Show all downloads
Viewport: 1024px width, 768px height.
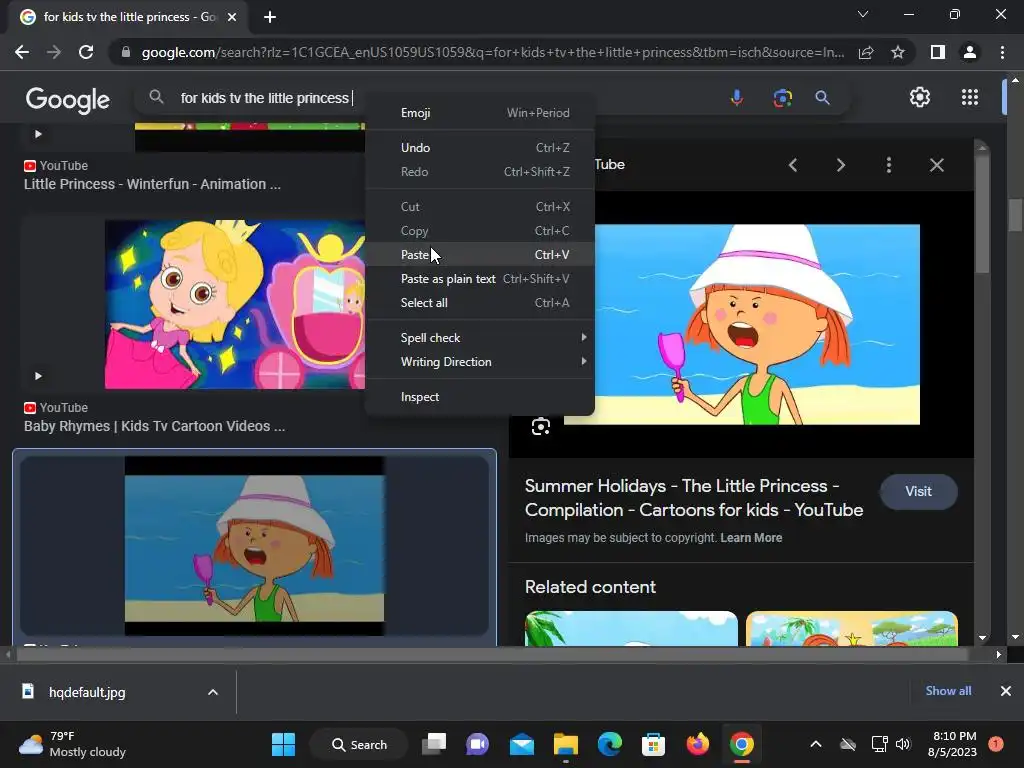[948, 691]
